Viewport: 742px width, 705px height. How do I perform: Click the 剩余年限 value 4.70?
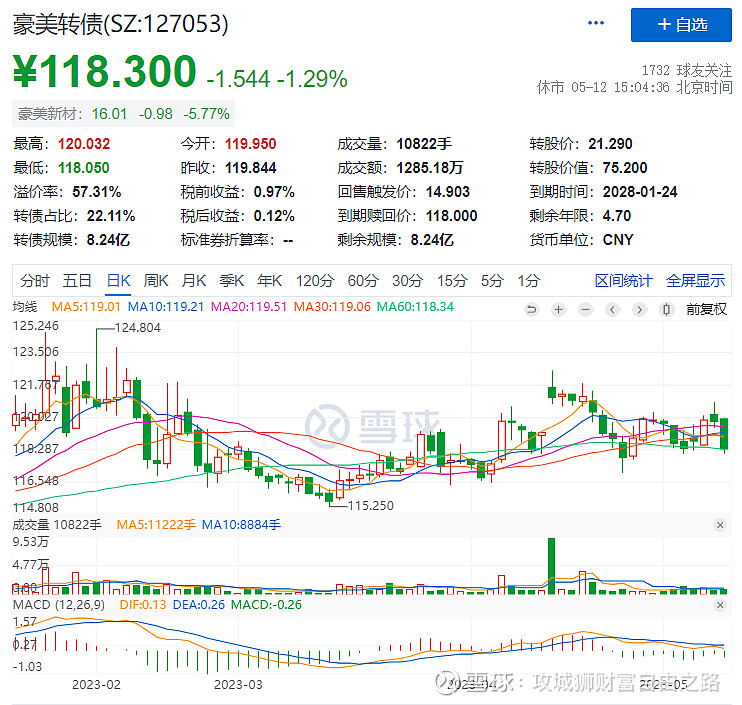(617, 216)
